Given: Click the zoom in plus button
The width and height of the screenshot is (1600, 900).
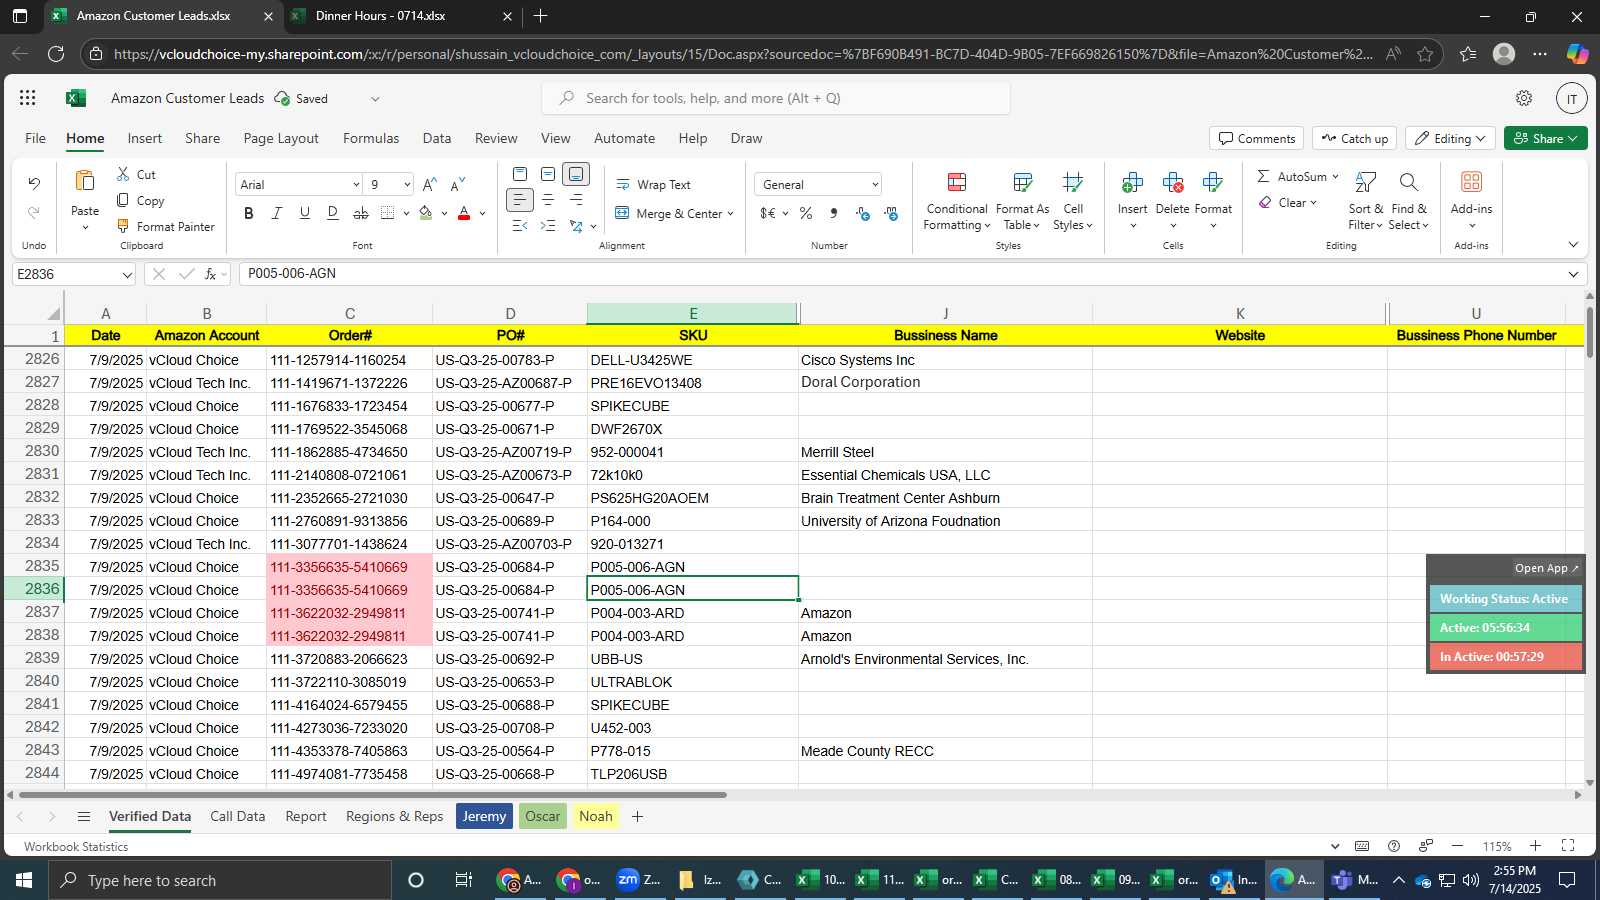Looking at the screenshot, I should point(1536,846).
